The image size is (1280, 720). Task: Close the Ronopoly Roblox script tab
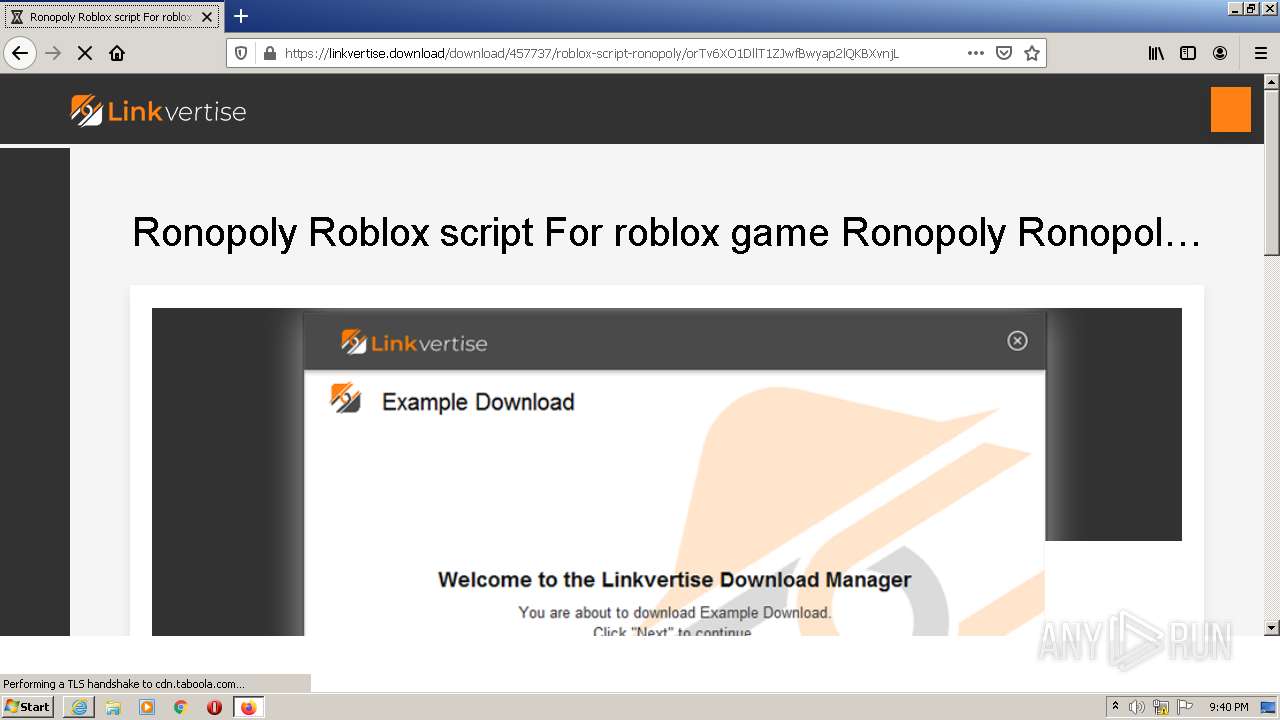click(207, 17)
